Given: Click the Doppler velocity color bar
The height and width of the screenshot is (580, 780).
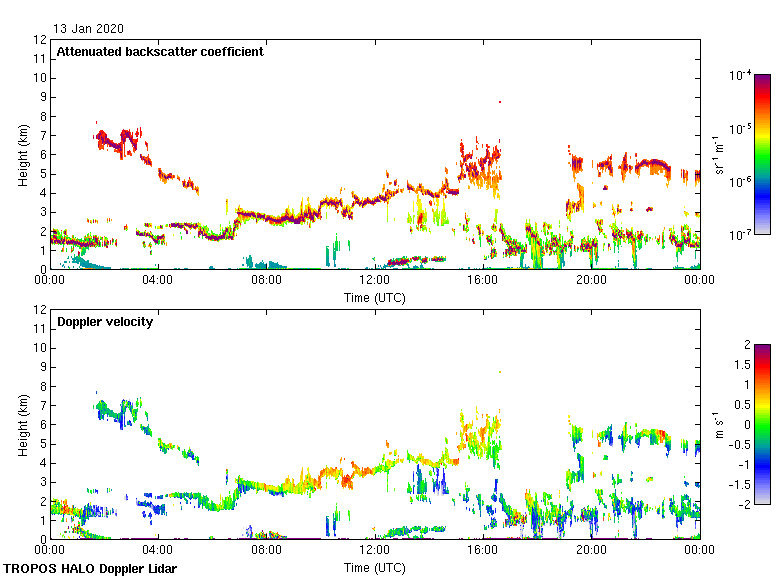Looking at the screenshot, I should click(762, 424).
